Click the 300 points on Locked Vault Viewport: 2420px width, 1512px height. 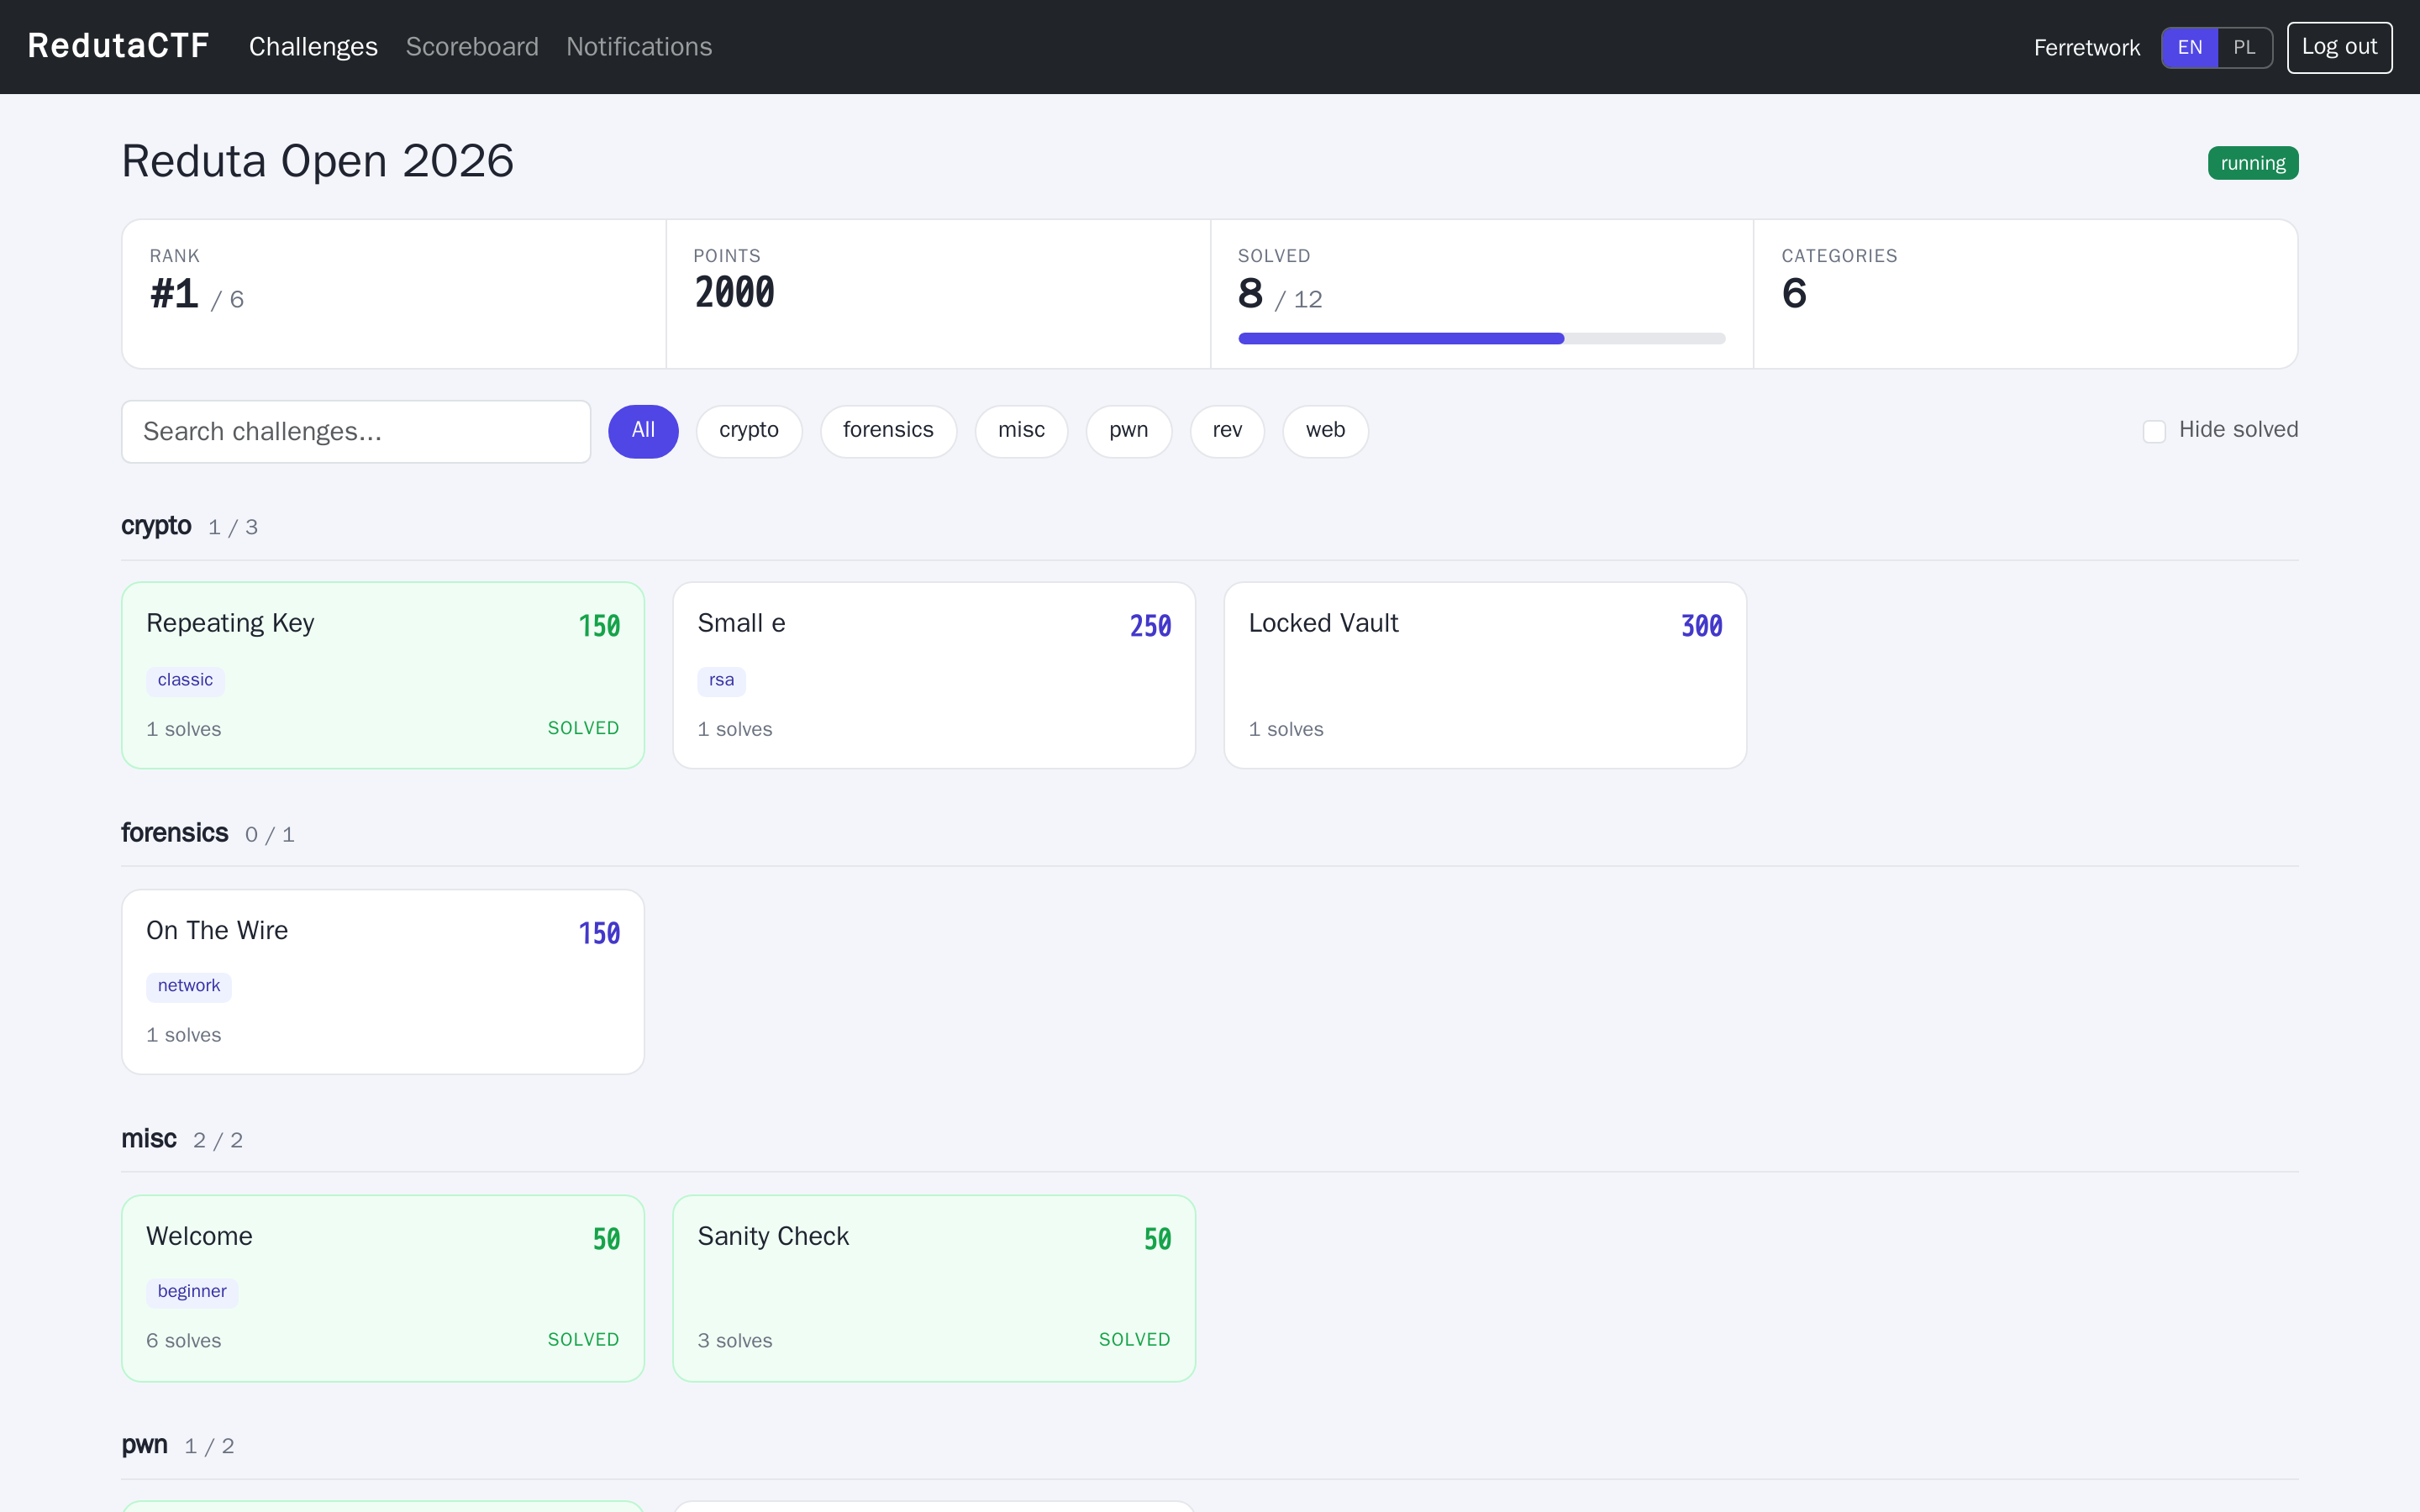click(x=1701, y=626)
